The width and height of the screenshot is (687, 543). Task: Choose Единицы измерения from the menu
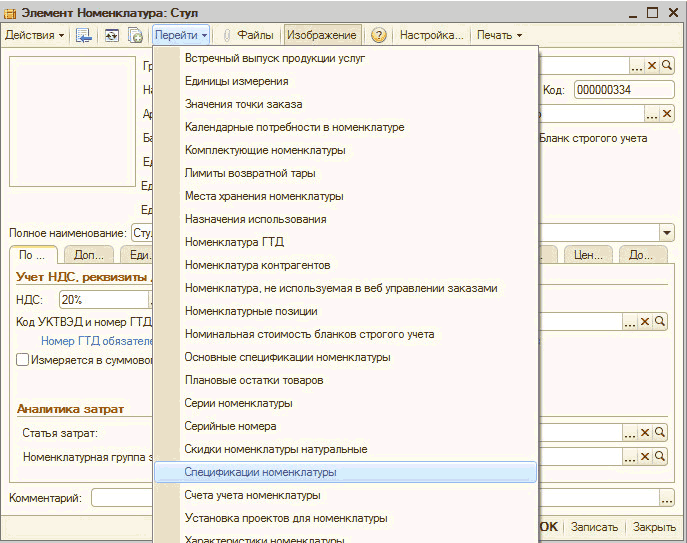click(x=236, y=81)
